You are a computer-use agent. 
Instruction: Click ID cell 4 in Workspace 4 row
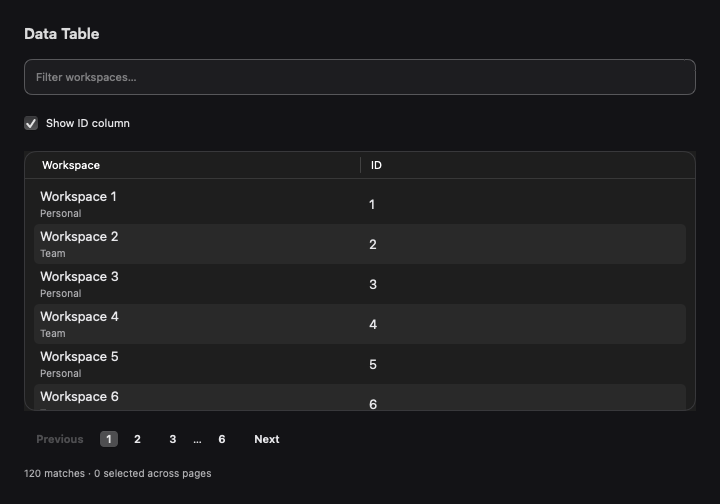pos(373,324)
